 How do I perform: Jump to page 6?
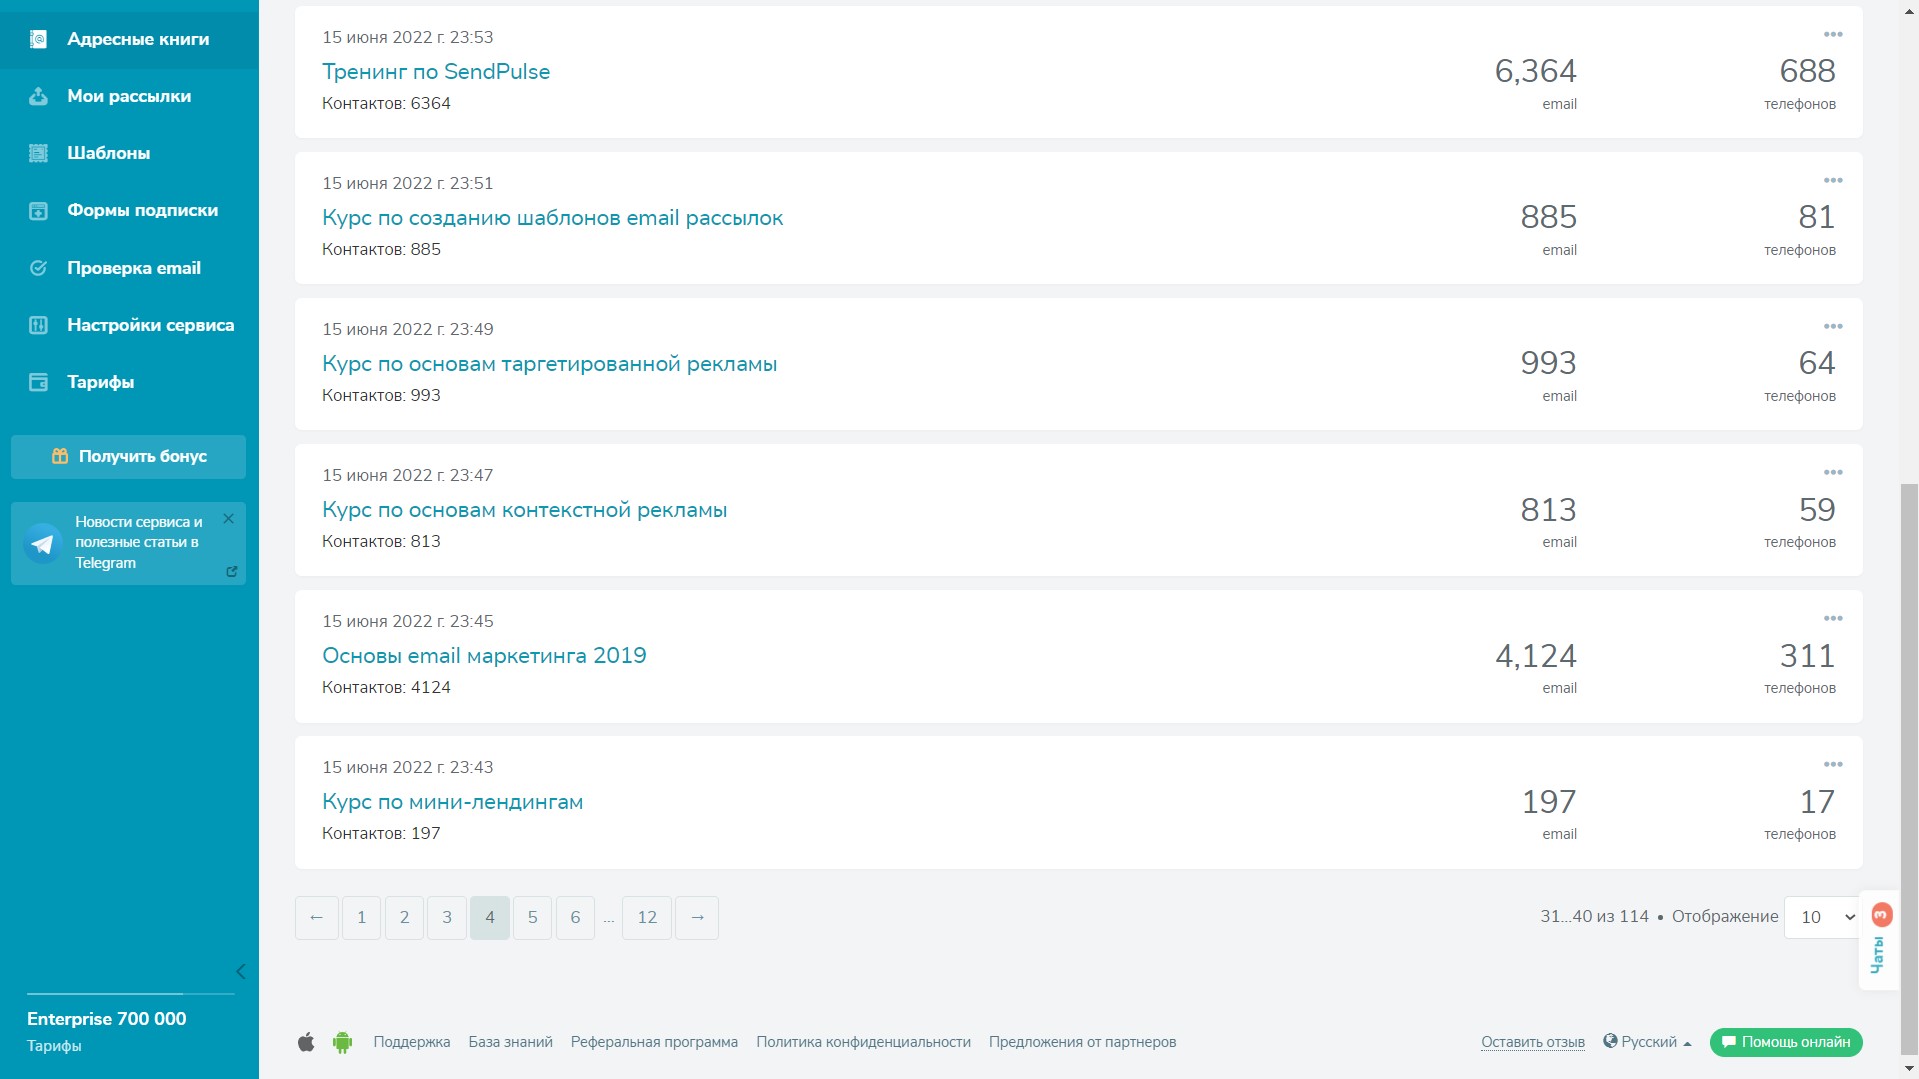point(575,918)
